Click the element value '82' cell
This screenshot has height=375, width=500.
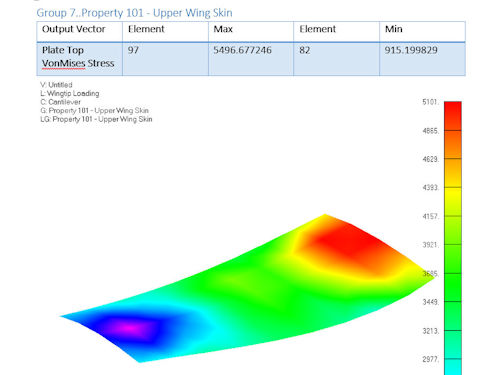pyautogui.click(x=337, y=59)
